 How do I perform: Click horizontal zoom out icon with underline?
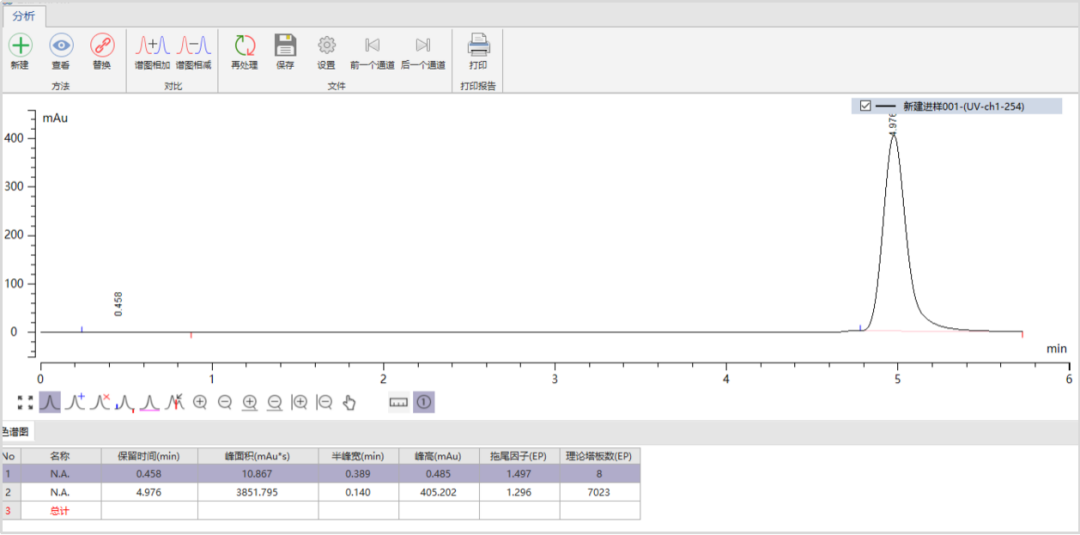(274, 402)
